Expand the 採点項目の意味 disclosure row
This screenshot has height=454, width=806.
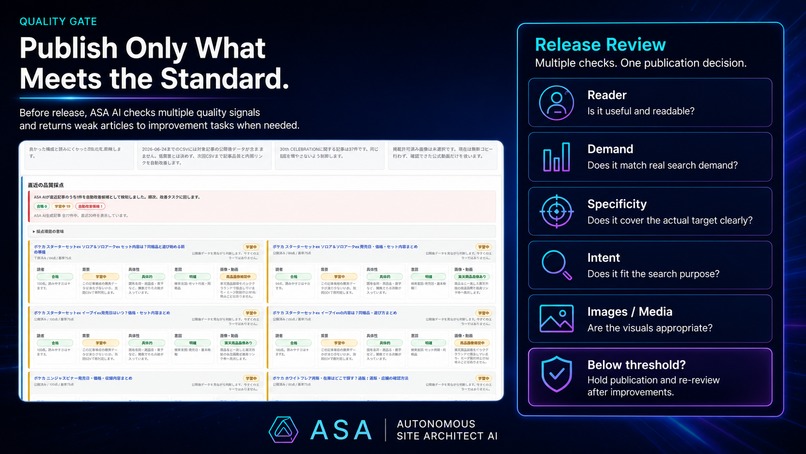pos(263,231)
